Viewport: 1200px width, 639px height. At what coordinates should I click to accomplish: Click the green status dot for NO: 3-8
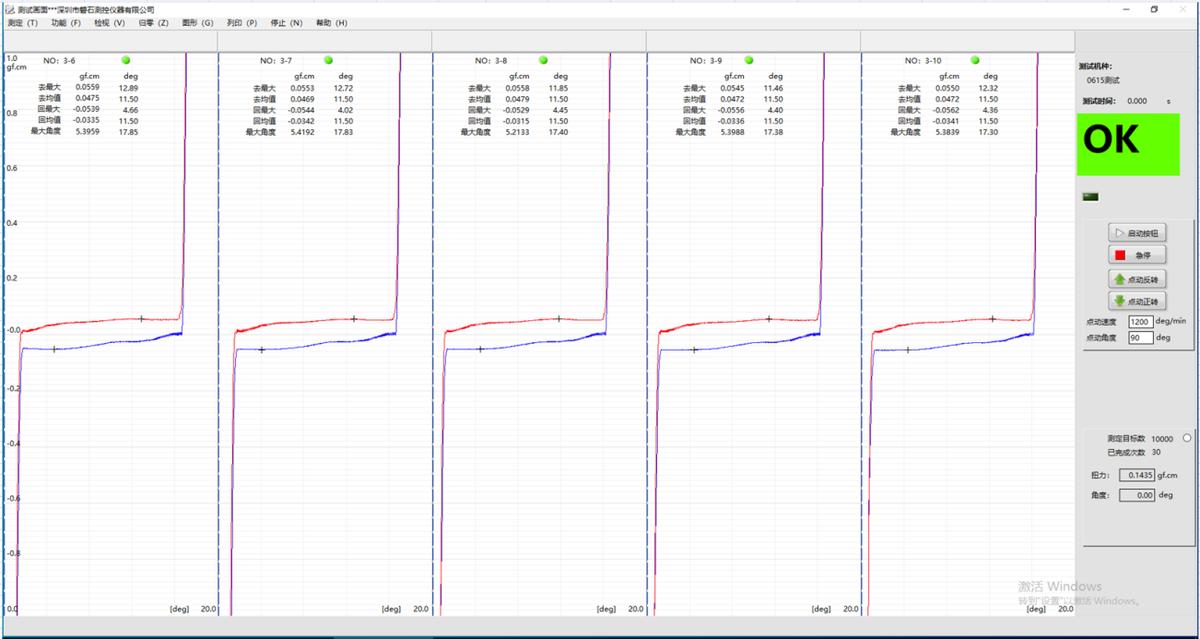pyautogui.click(x=543, y=60)
